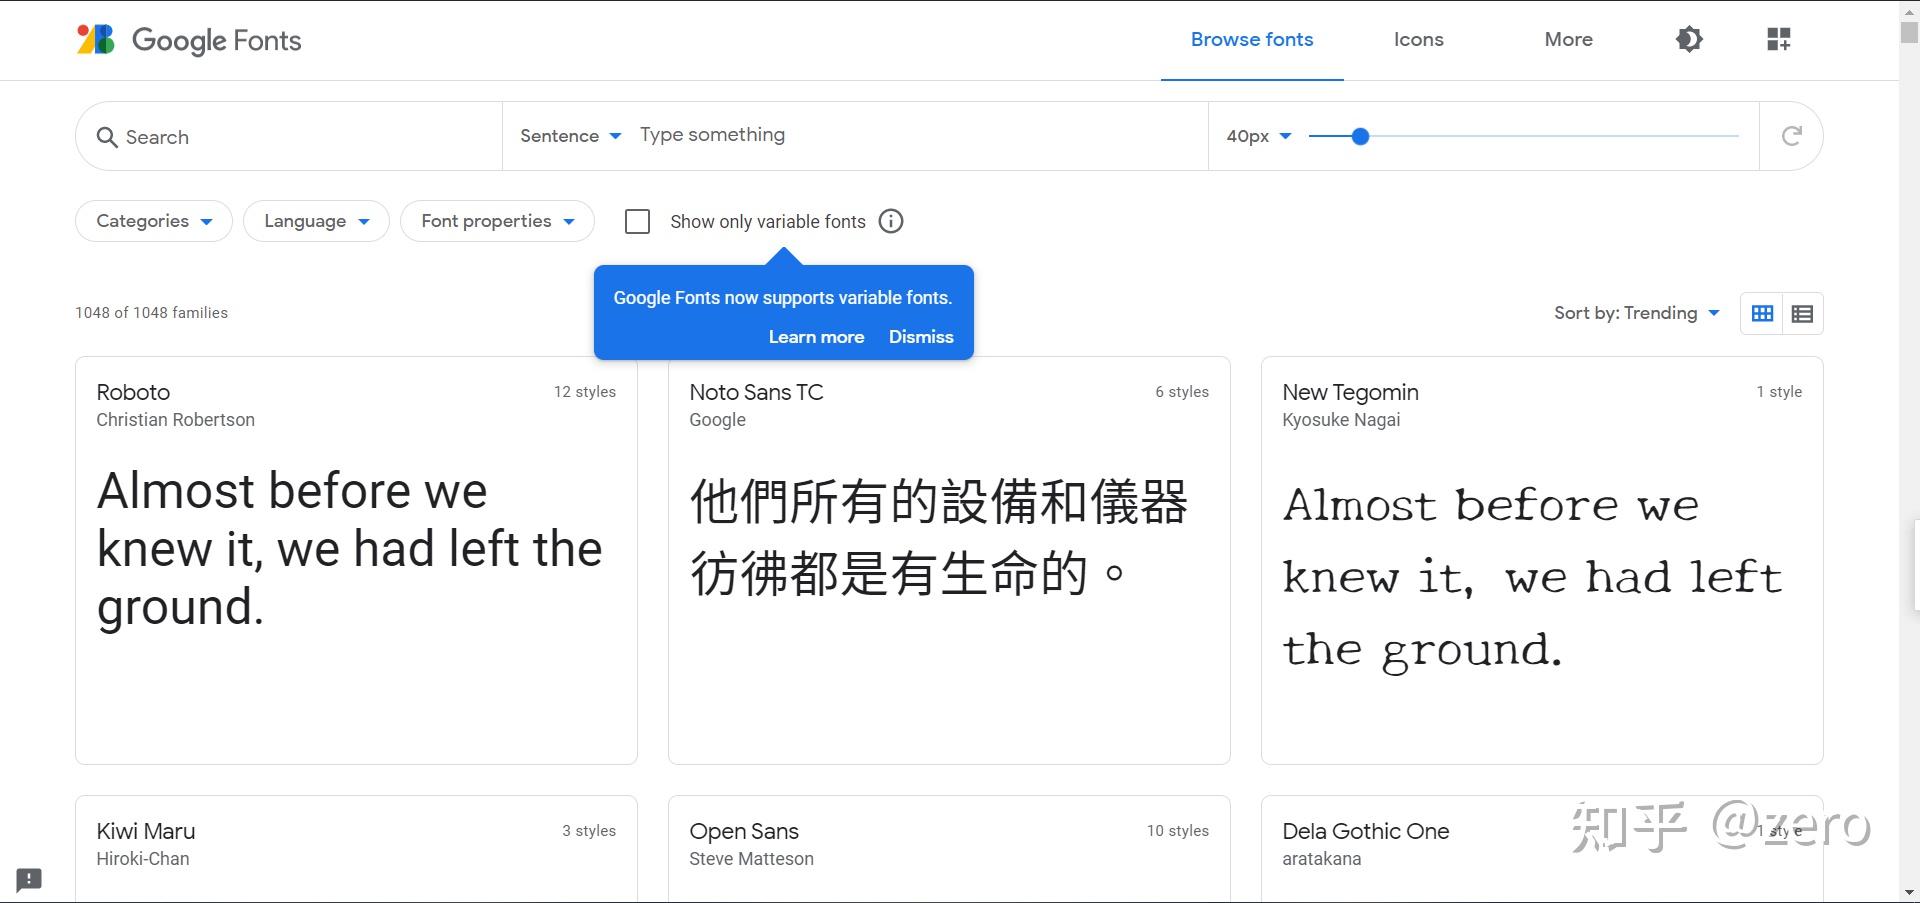Click '1 style' on New Tegomin card
The image size is (1920, 903).
(x=1779, y=392)
